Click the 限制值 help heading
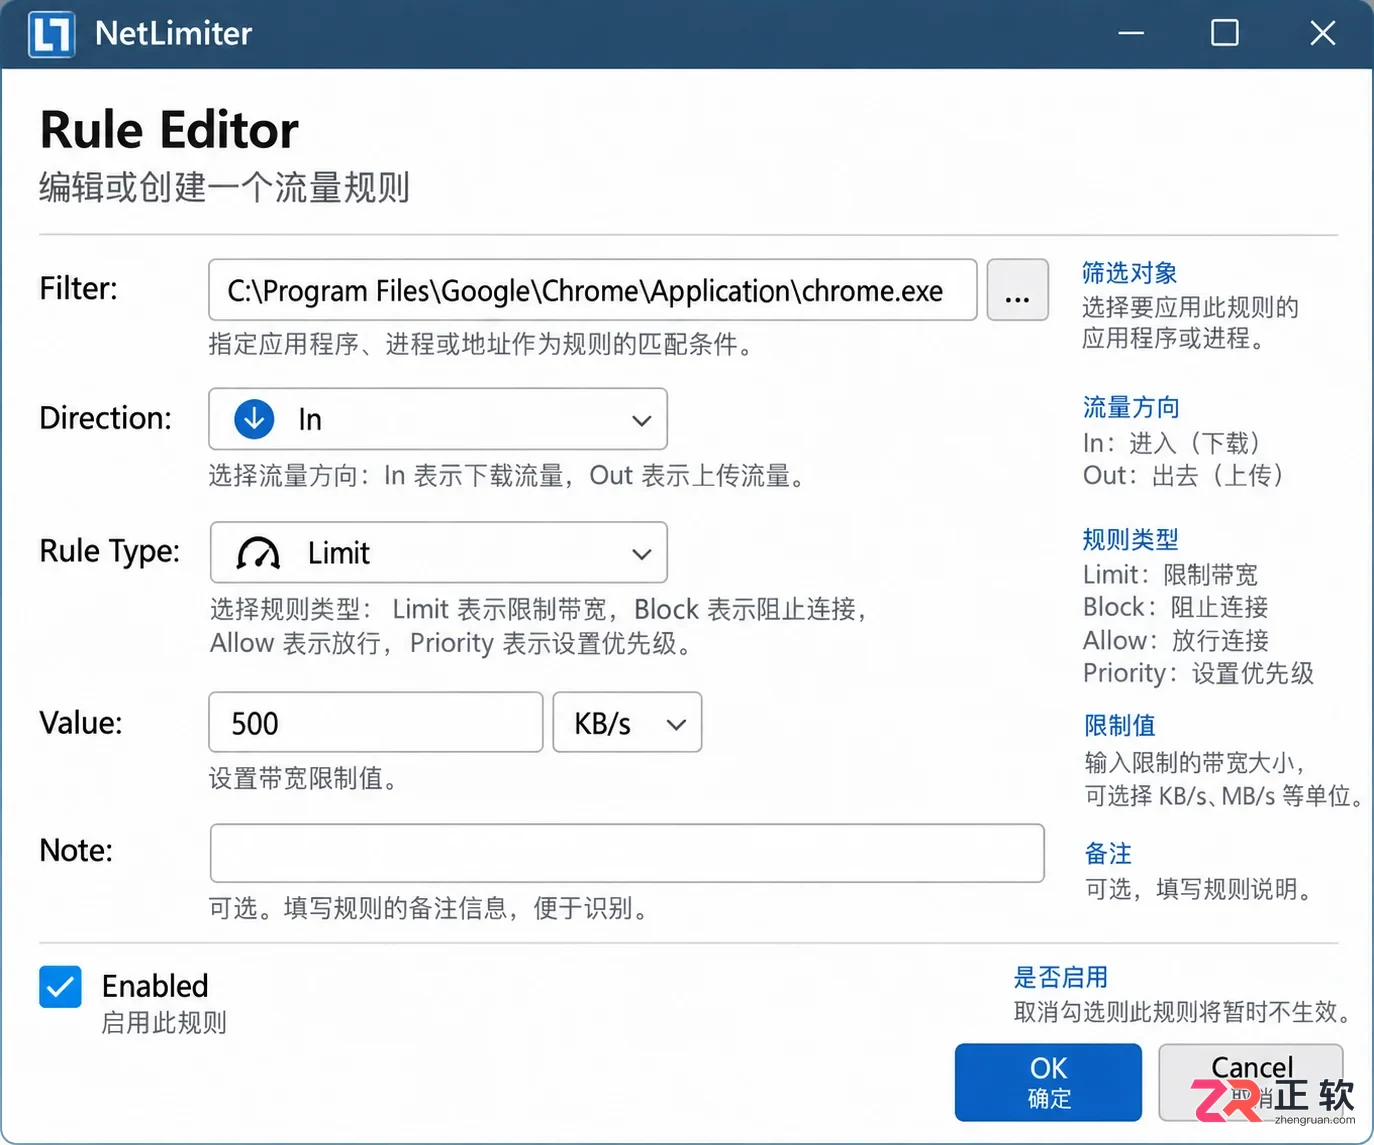 point(1120,725)
